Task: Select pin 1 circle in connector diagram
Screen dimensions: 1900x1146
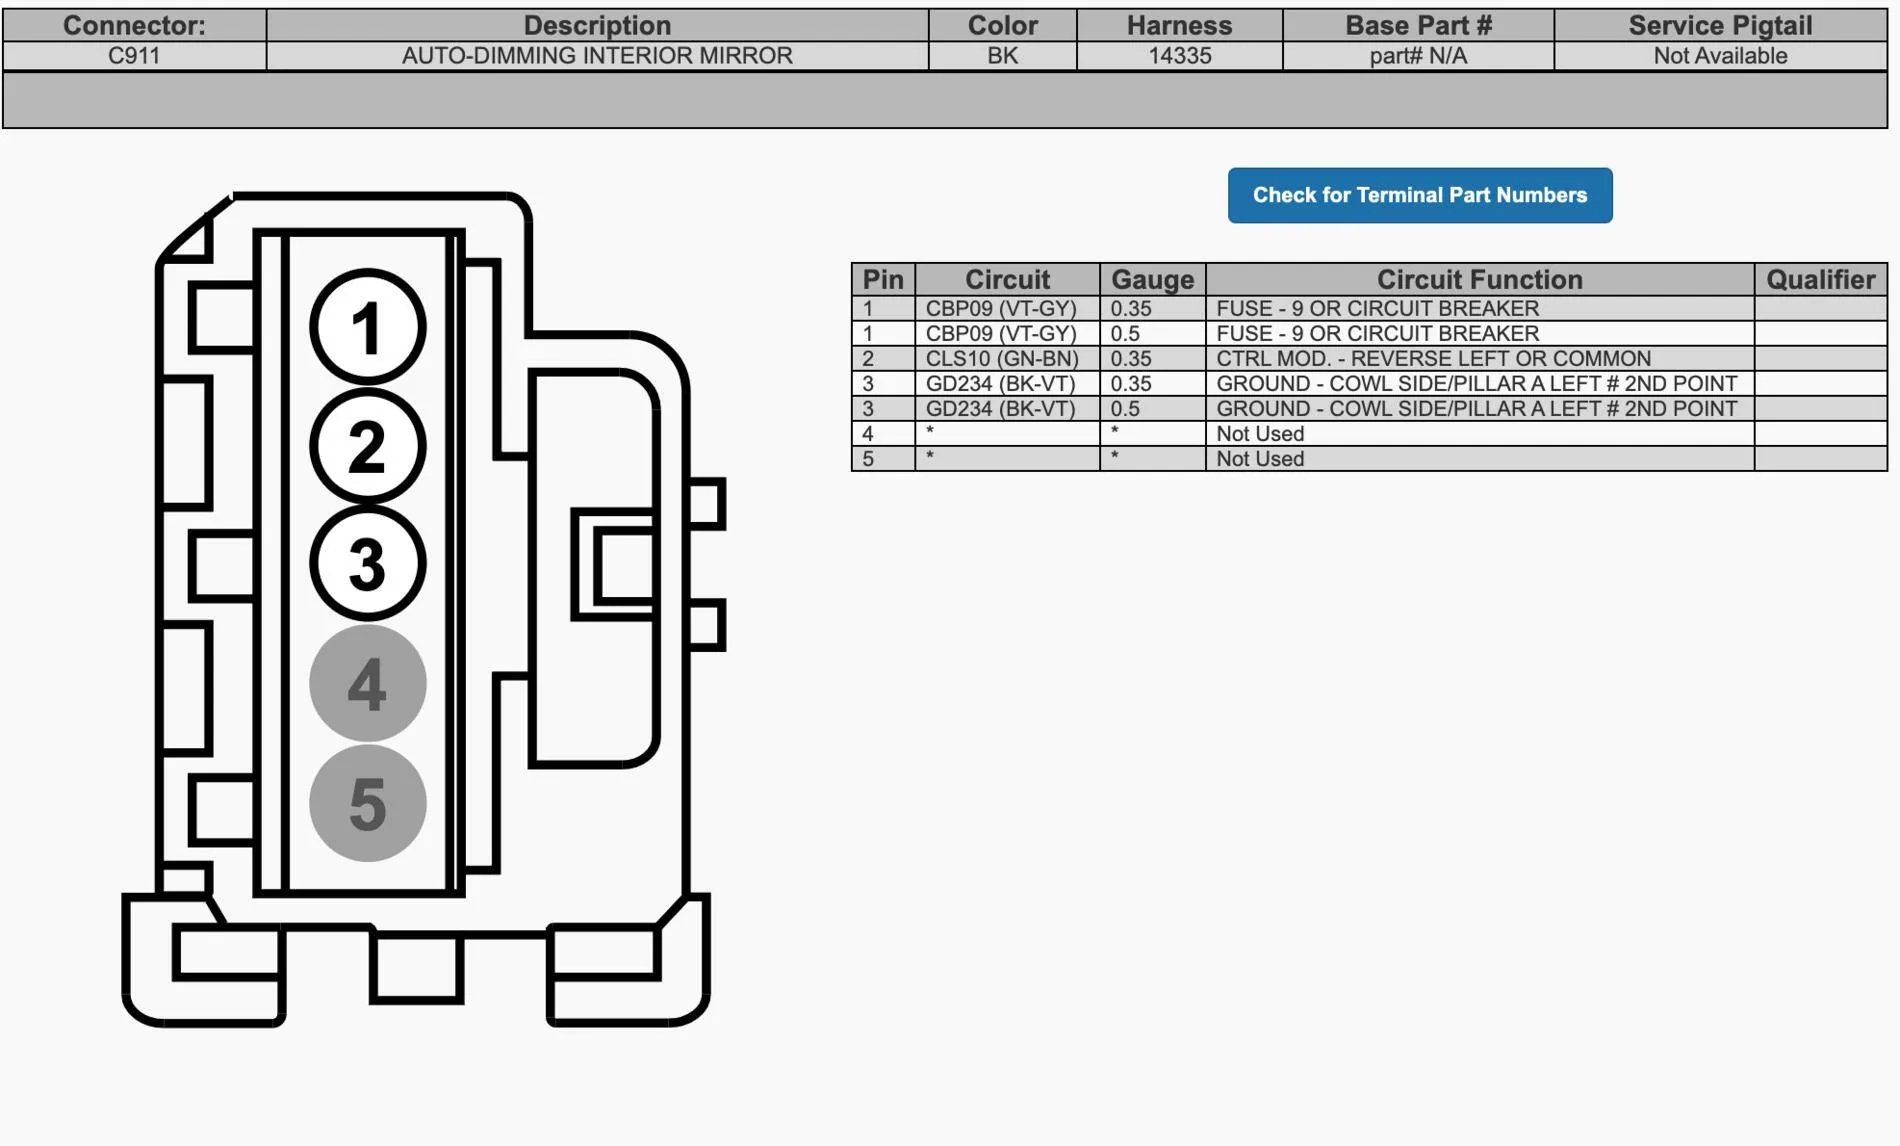Action: [x=368, y=327]
